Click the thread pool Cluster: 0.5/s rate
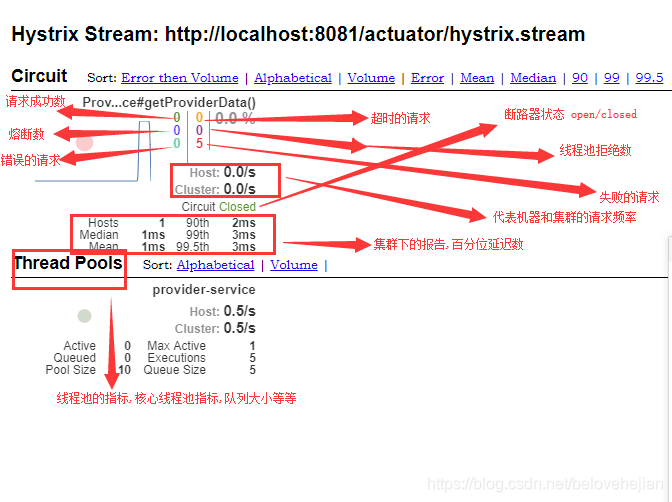672x502 pixels. (215, 328)
